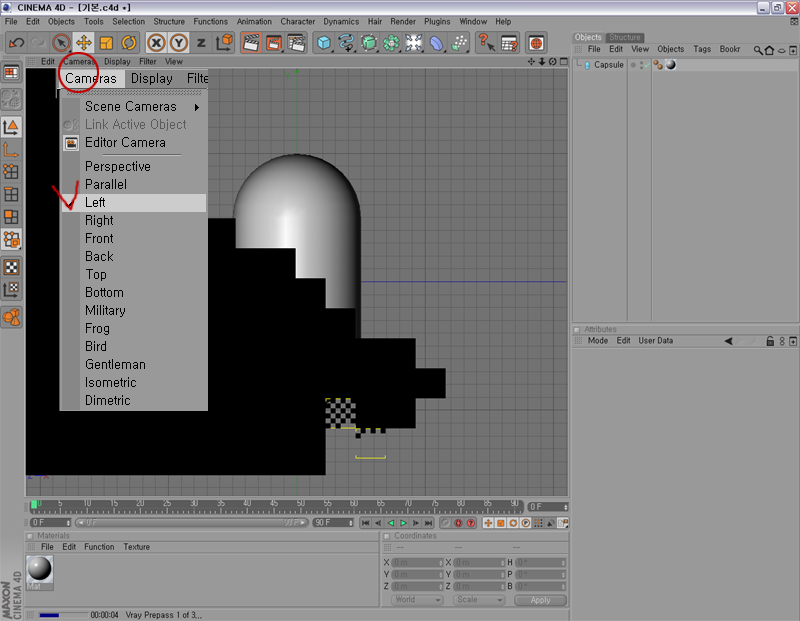This screenshot has height=621, width=800.
Task: Play animation backwards
Action: pos(391,523)
